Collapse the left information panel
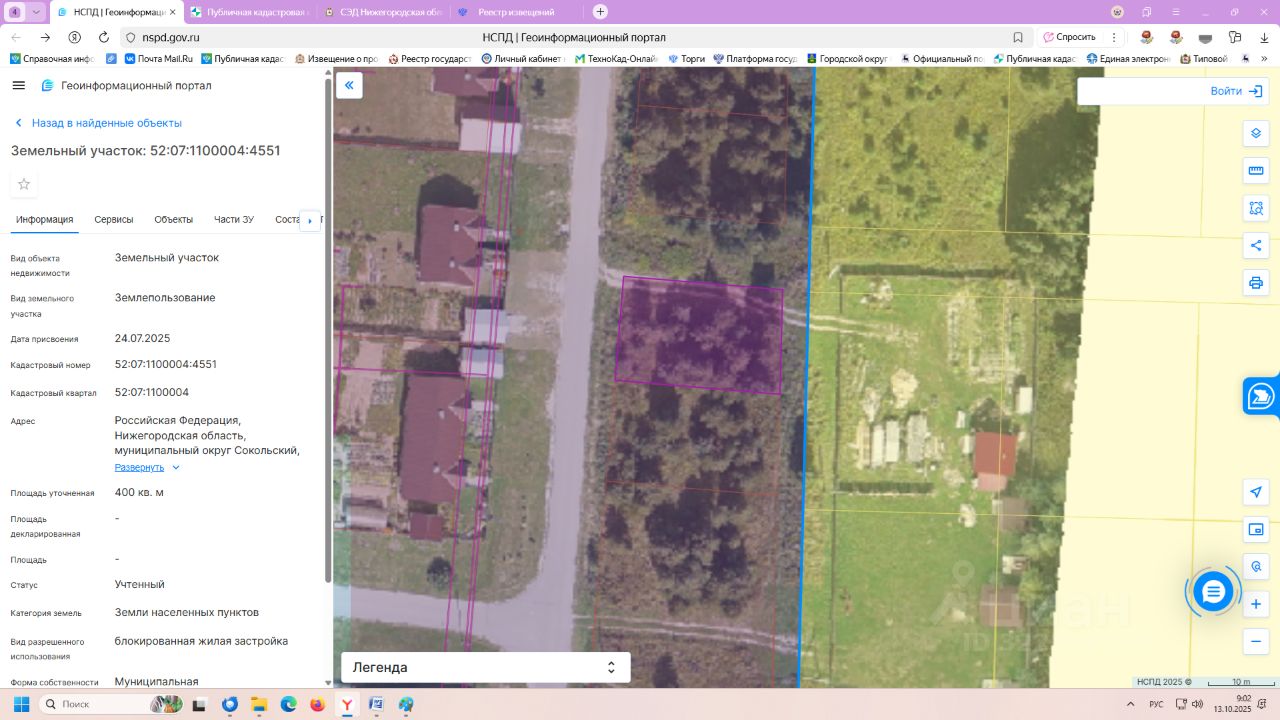The image size is (1280, 720). tap(349, 85)
